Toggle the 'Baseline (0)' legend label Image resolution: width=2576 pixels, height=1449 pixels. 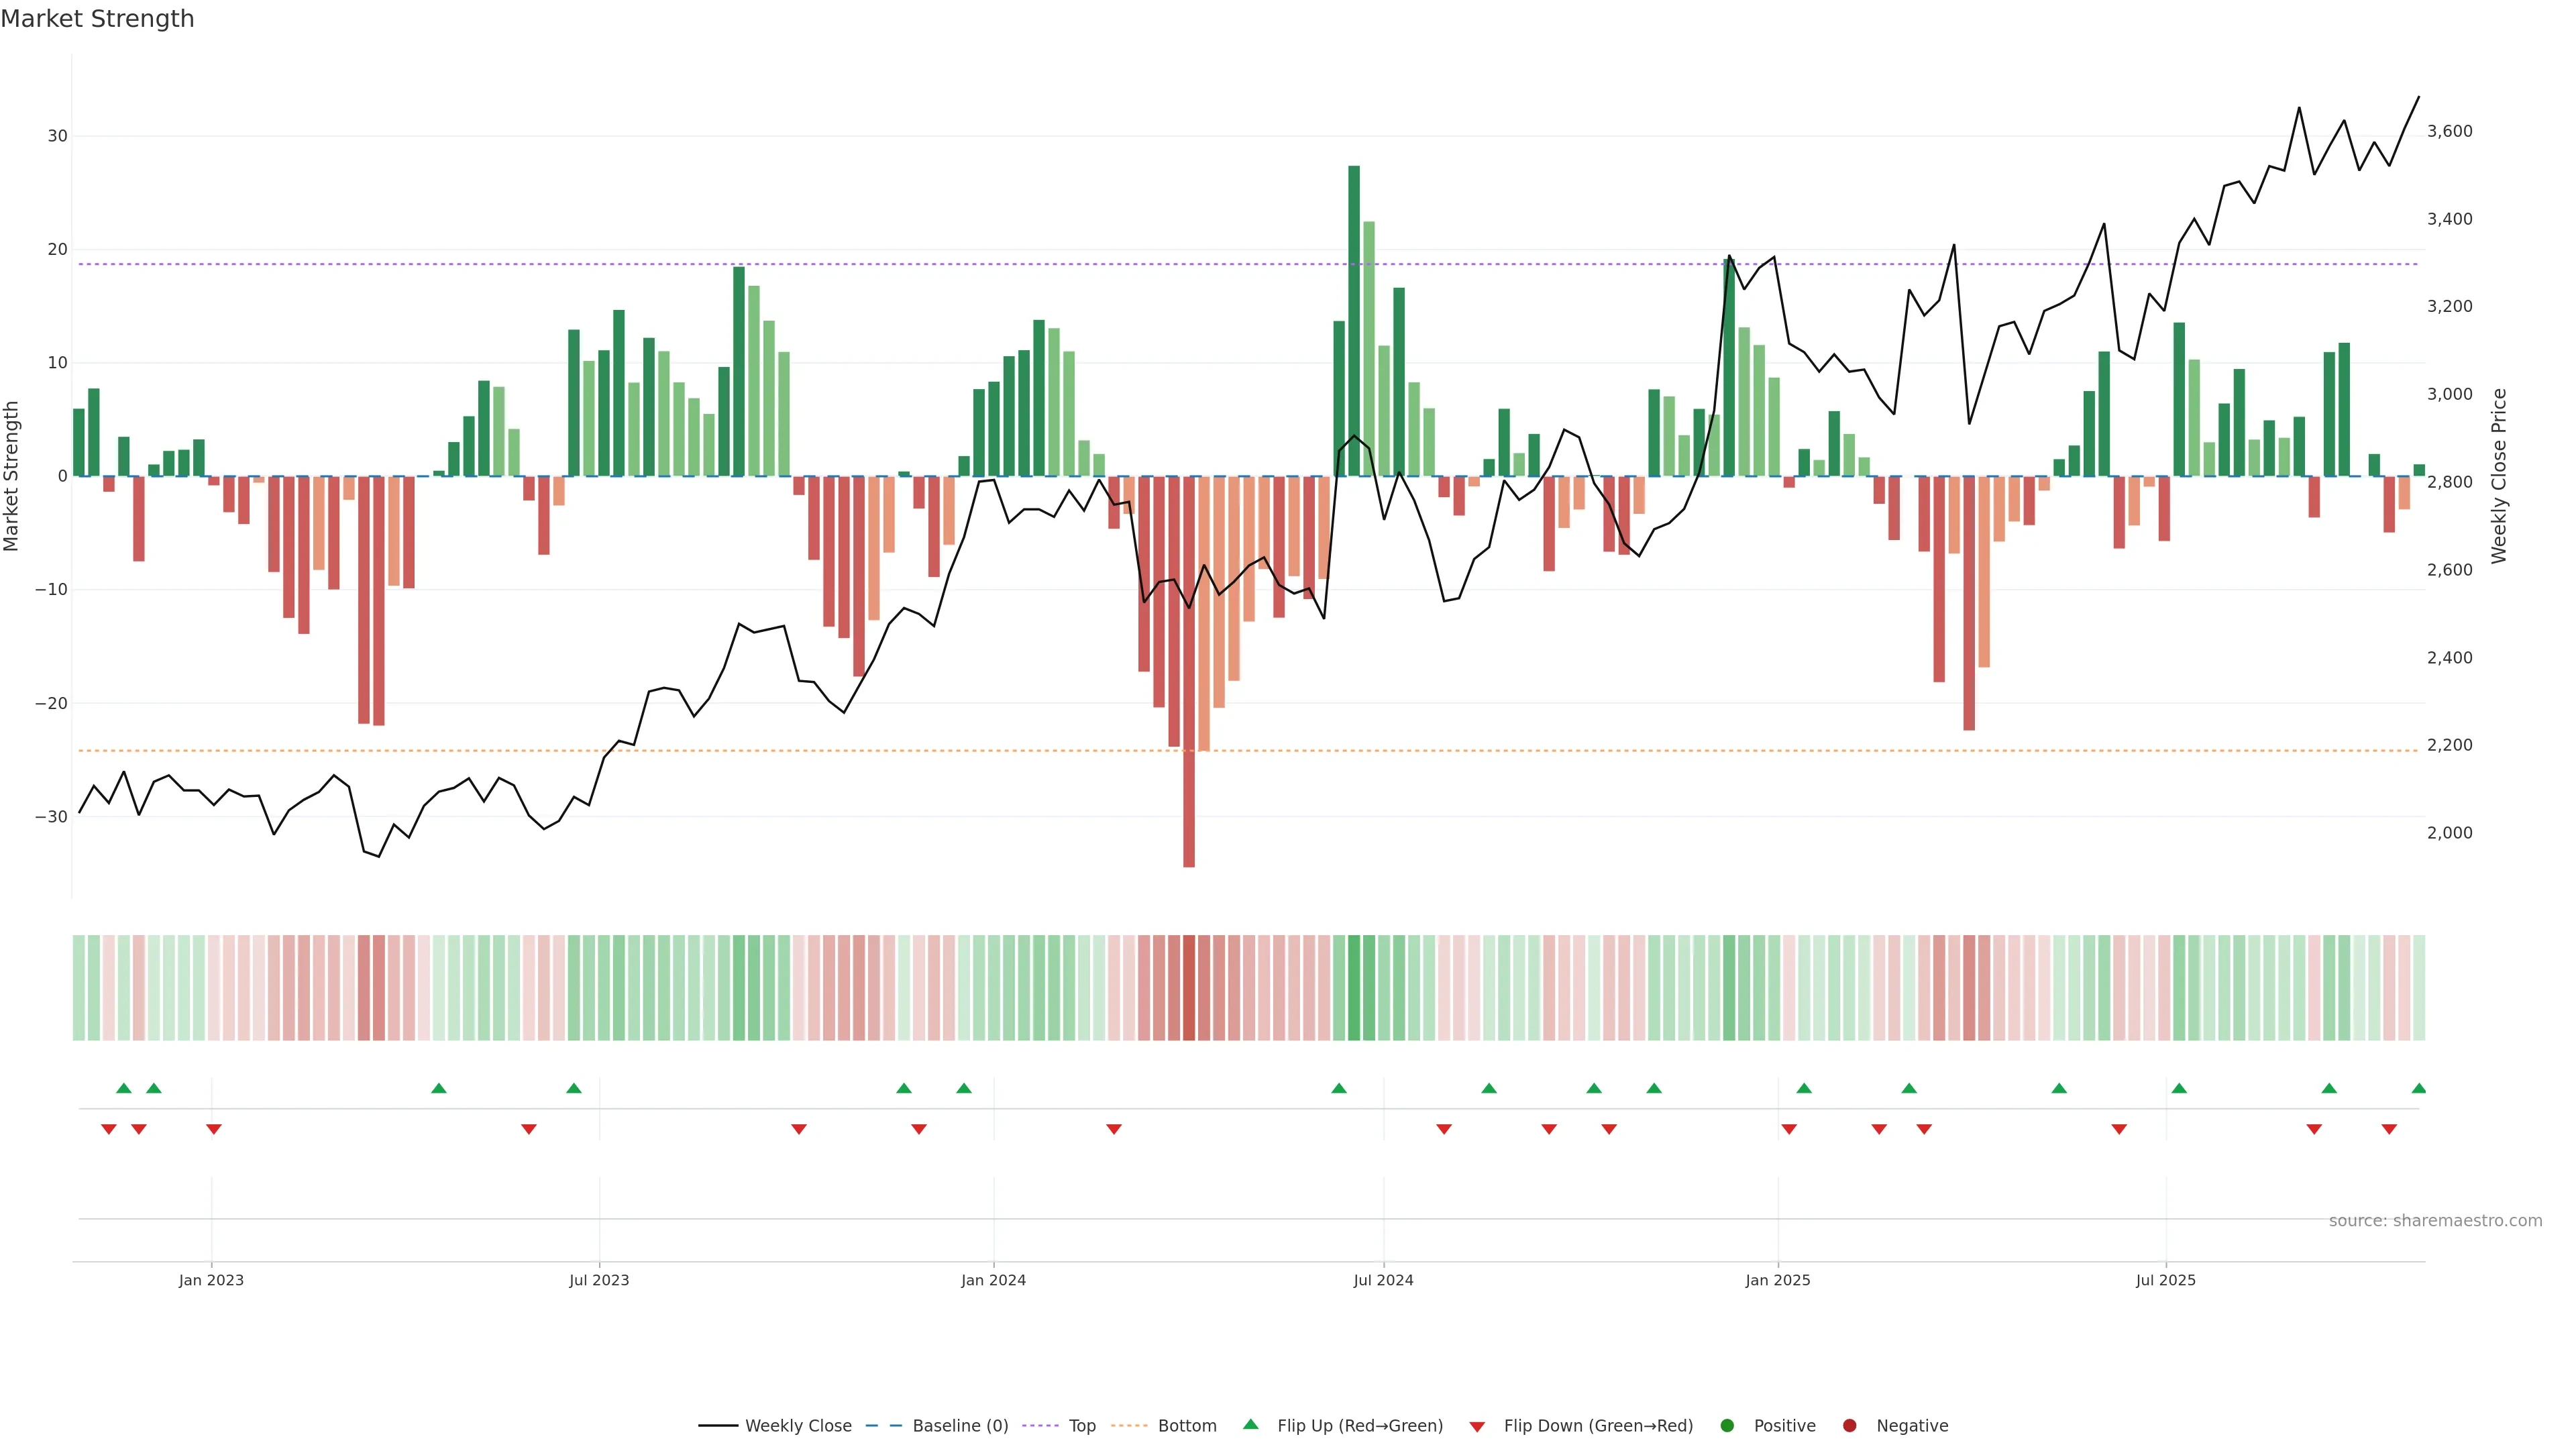point(960,1425)
